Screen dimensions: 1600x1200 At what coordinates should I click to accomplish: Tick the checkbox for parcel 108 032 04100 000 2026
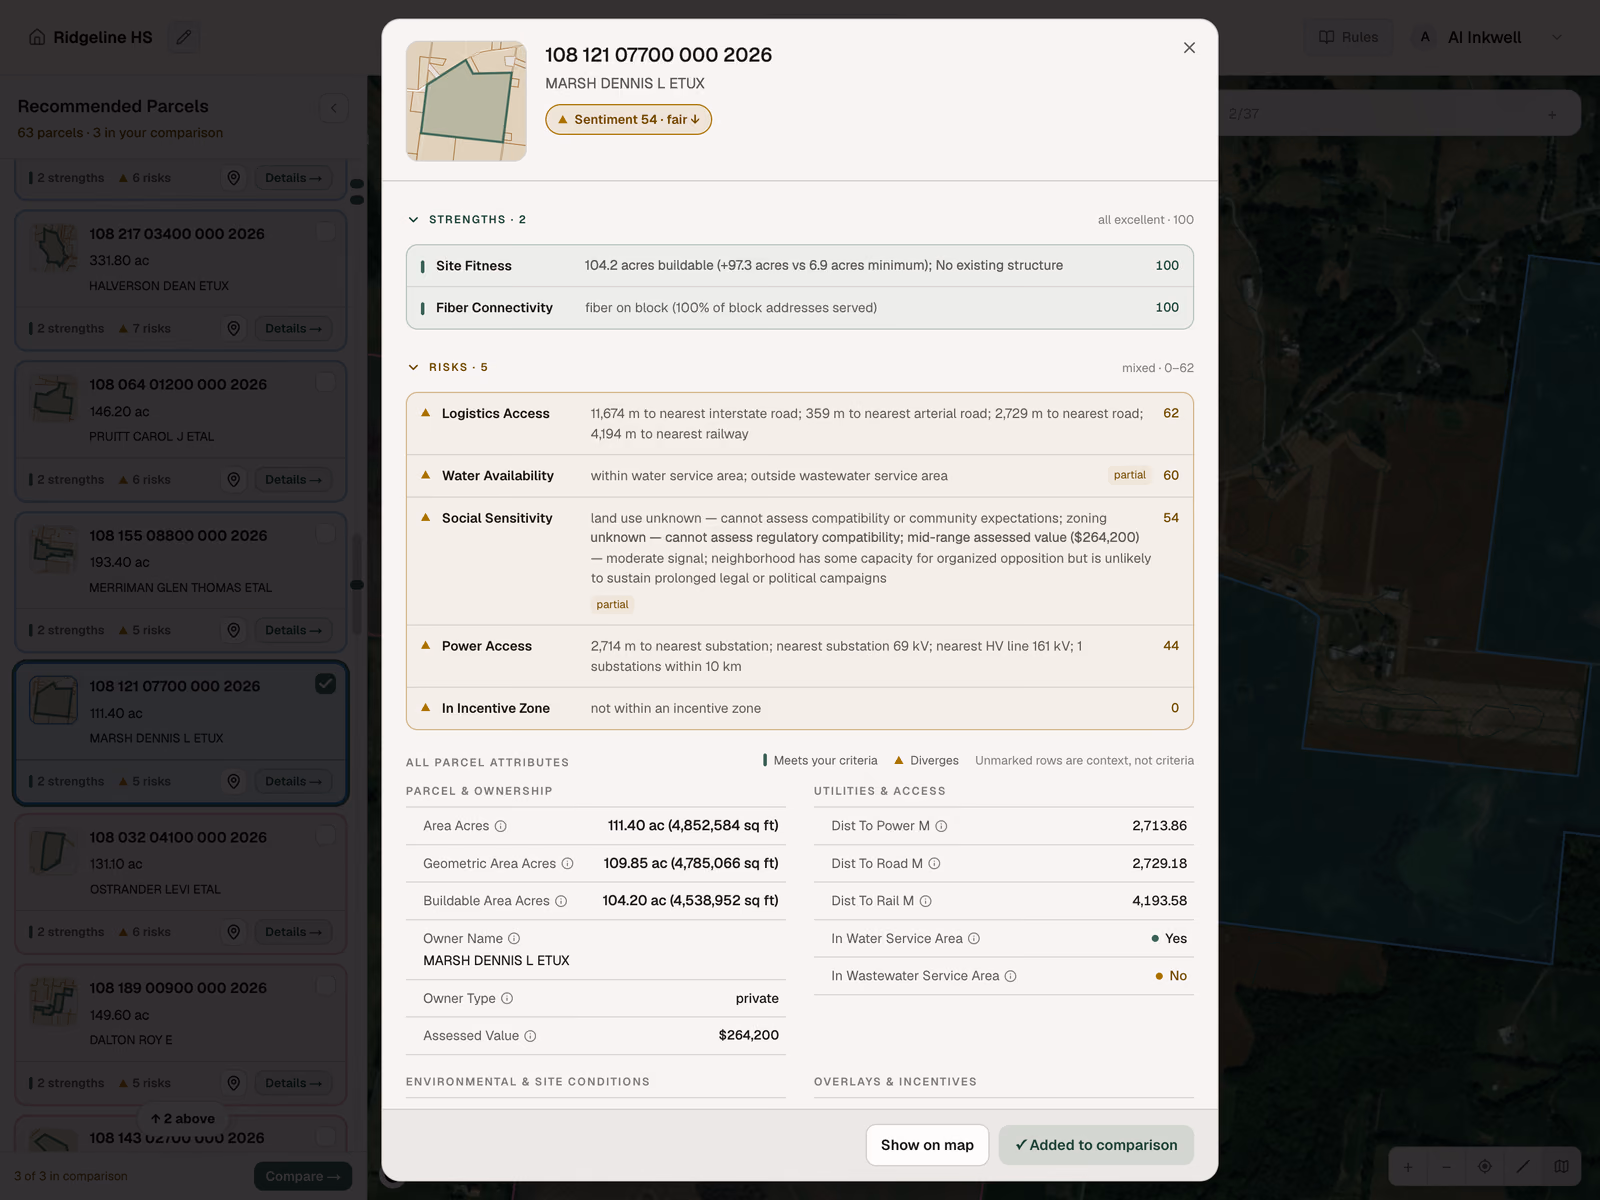pyautogui.click(x=325, y=835)
